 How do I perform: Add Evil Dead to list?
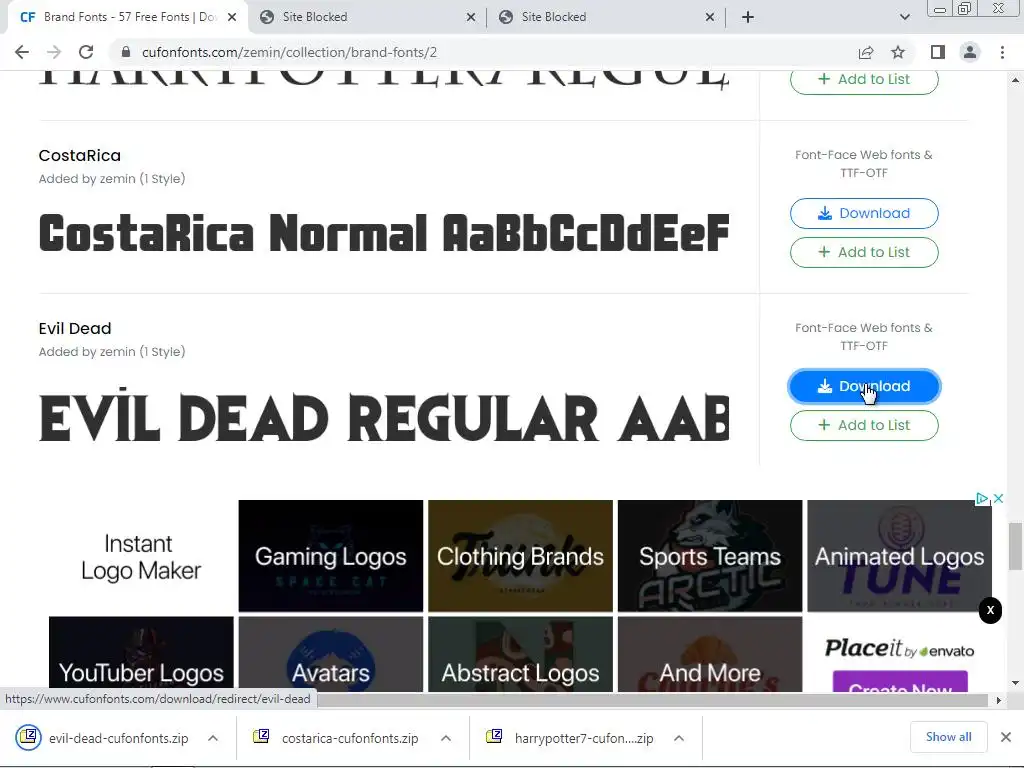864,425
